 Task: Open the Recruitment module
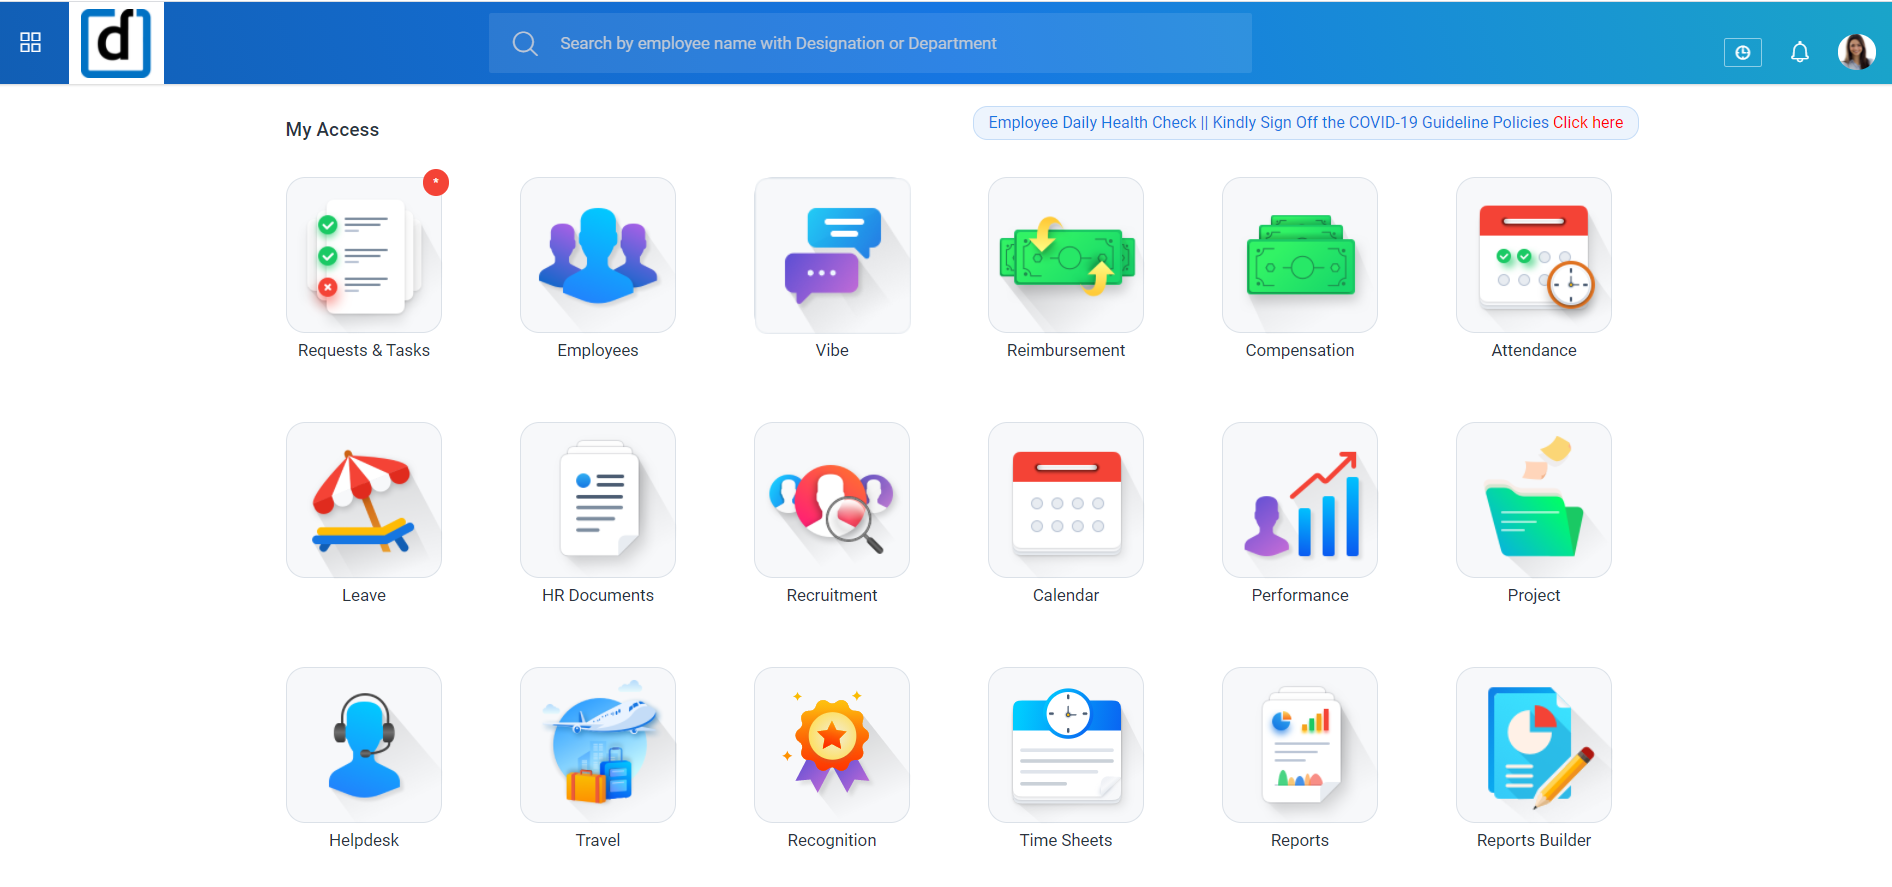coord(832,501)
